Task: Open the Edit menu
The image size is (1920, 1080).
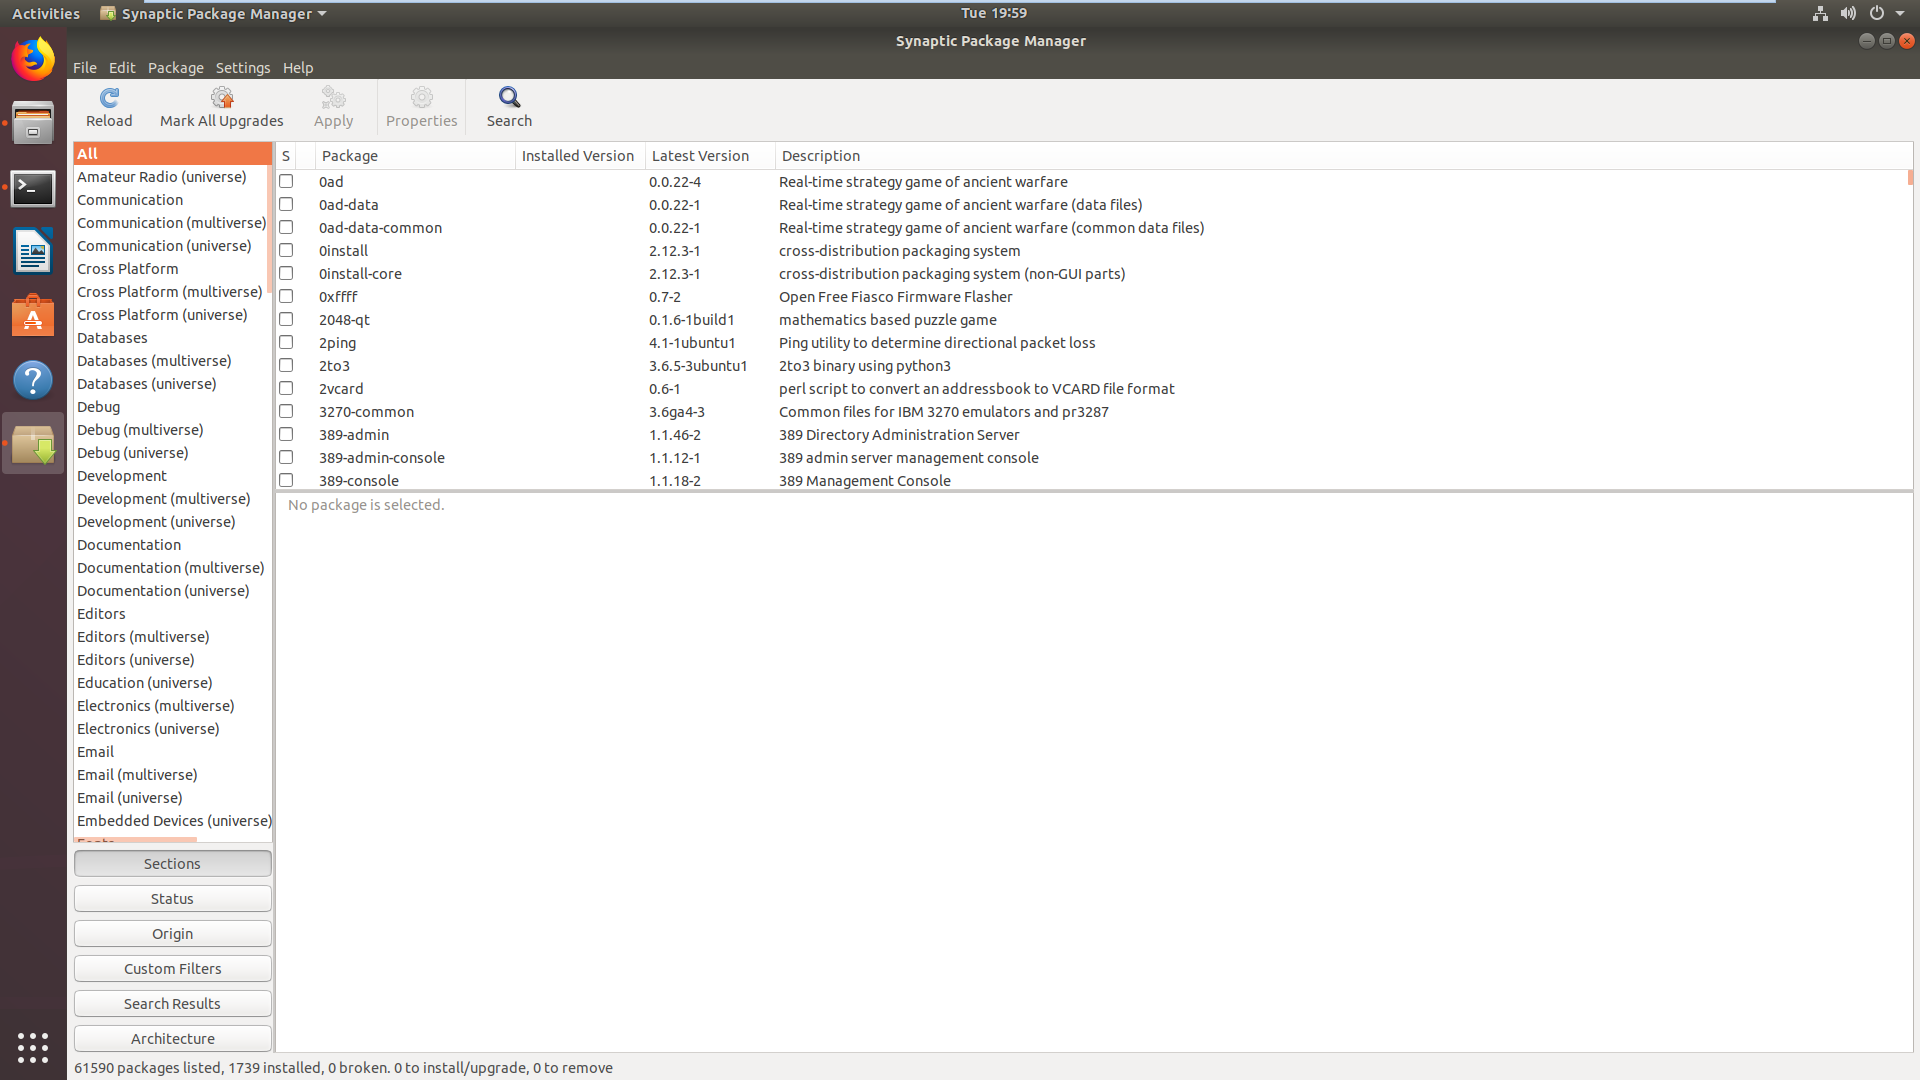Action: tap(119, 66)
